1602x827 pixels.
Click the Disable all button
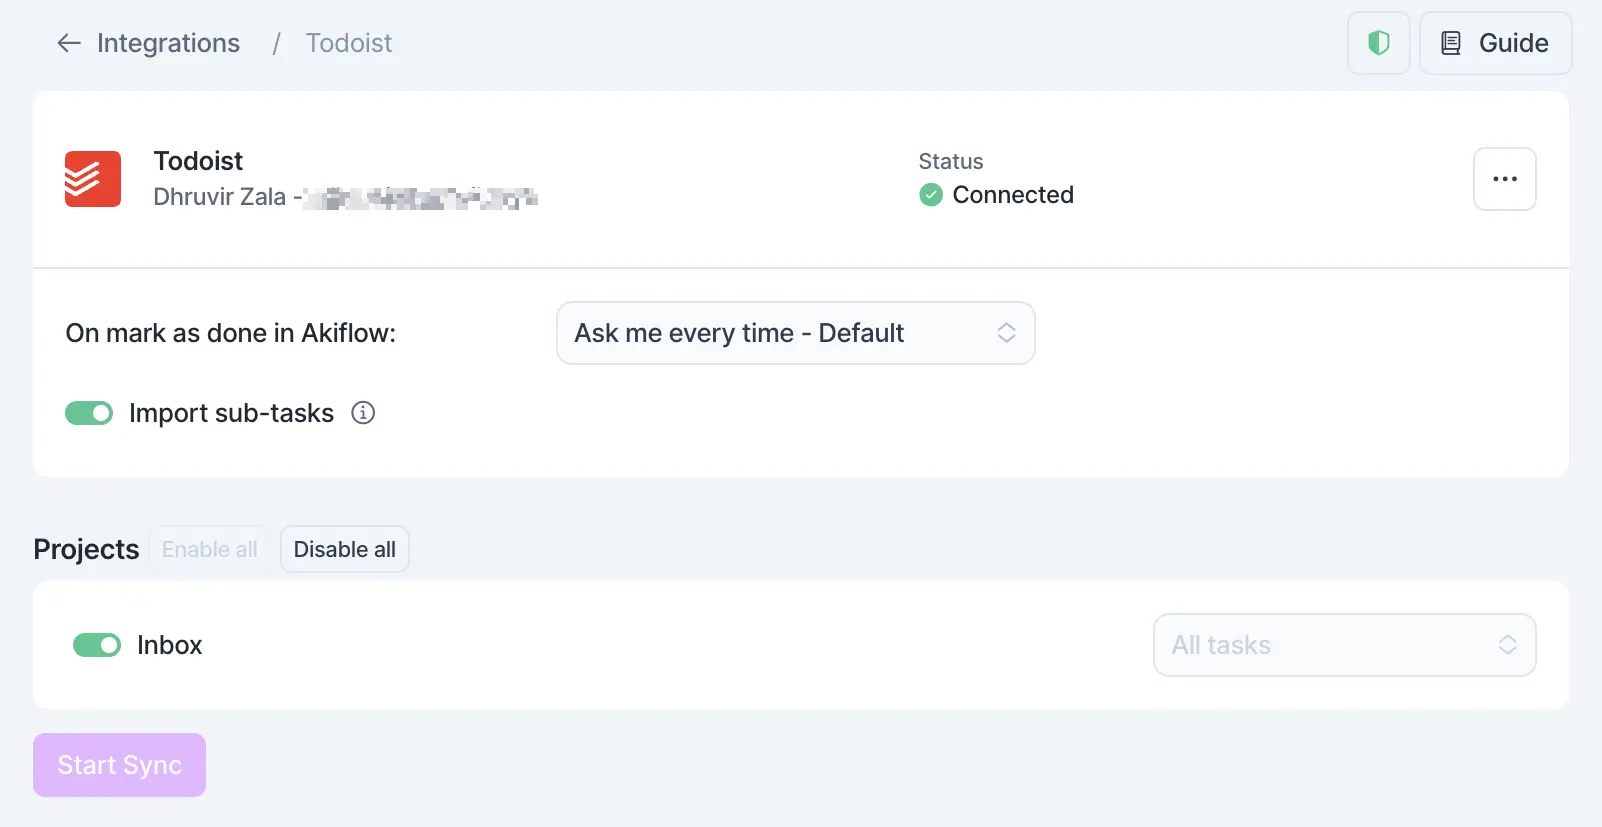[344, 549]
